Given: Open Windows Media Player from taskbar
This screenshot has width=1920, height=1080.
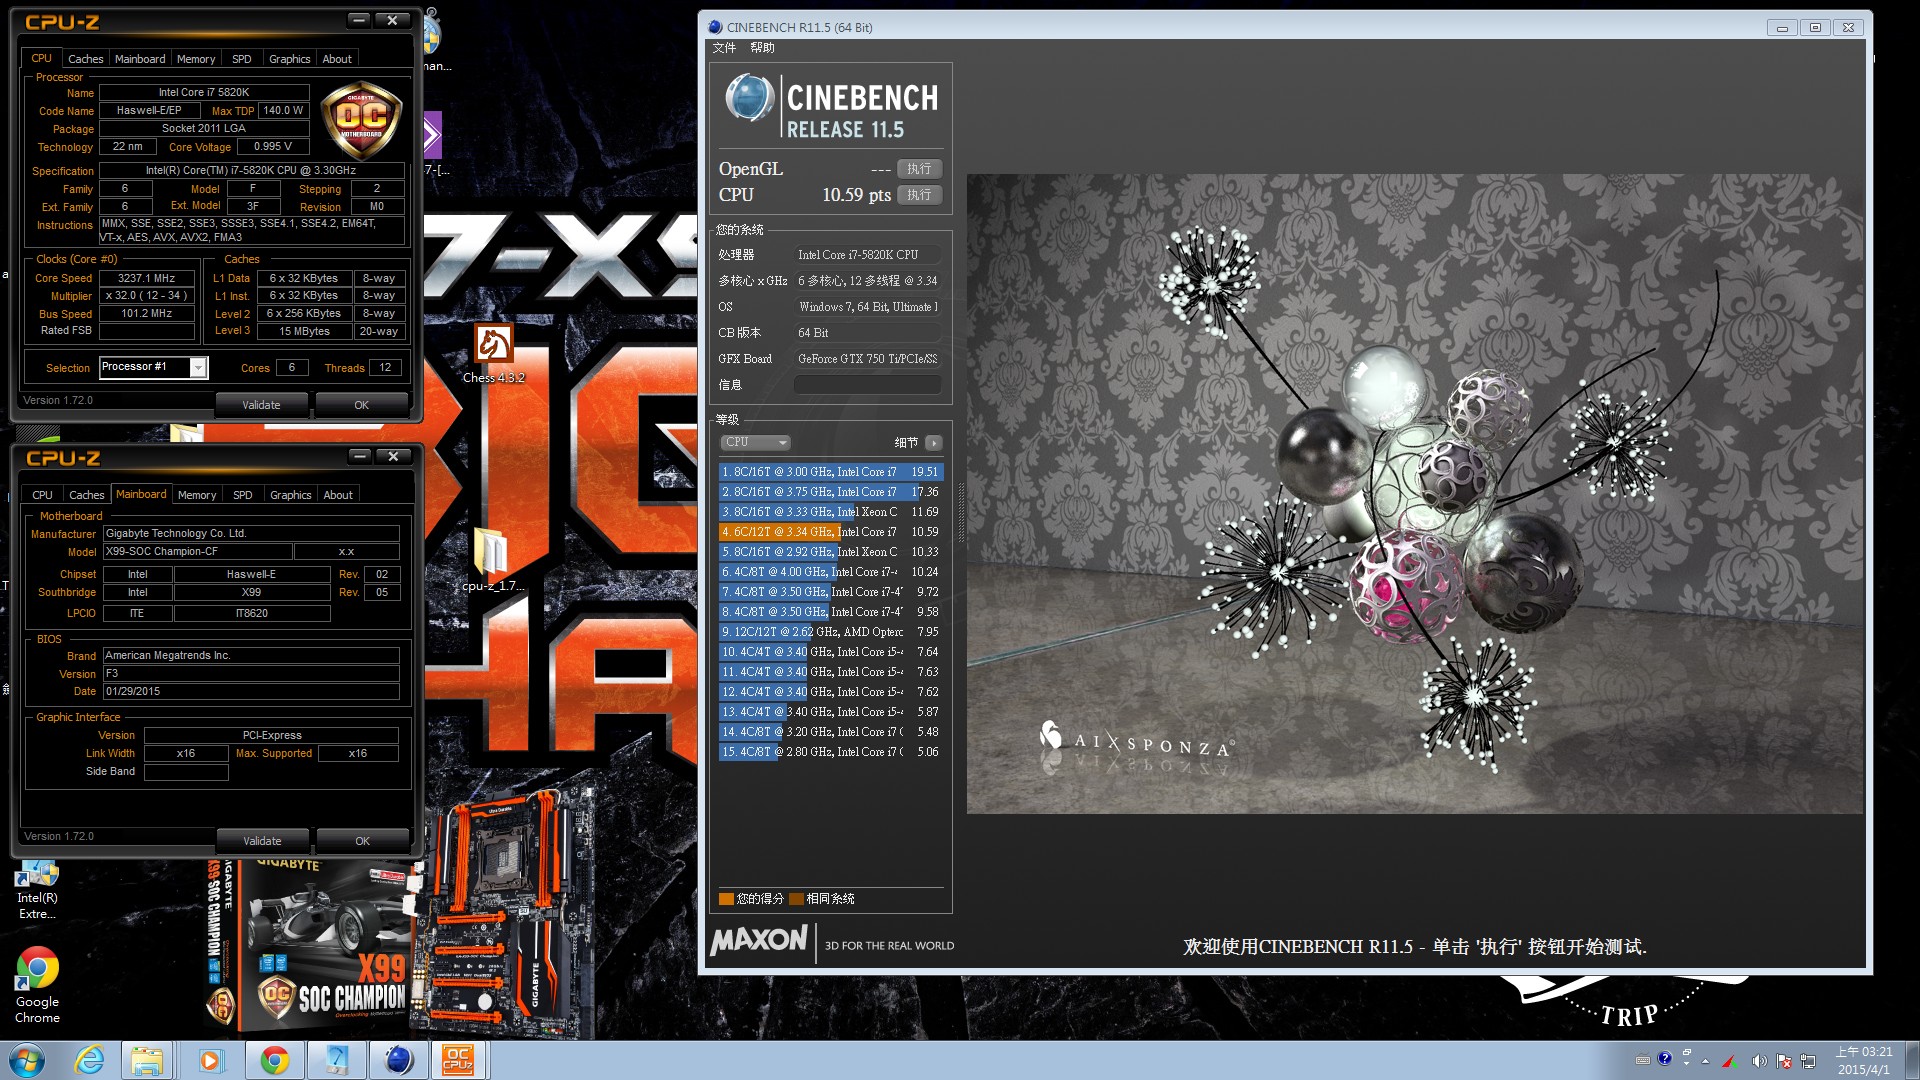Looking at the screenshot, I should [210, 1060].
